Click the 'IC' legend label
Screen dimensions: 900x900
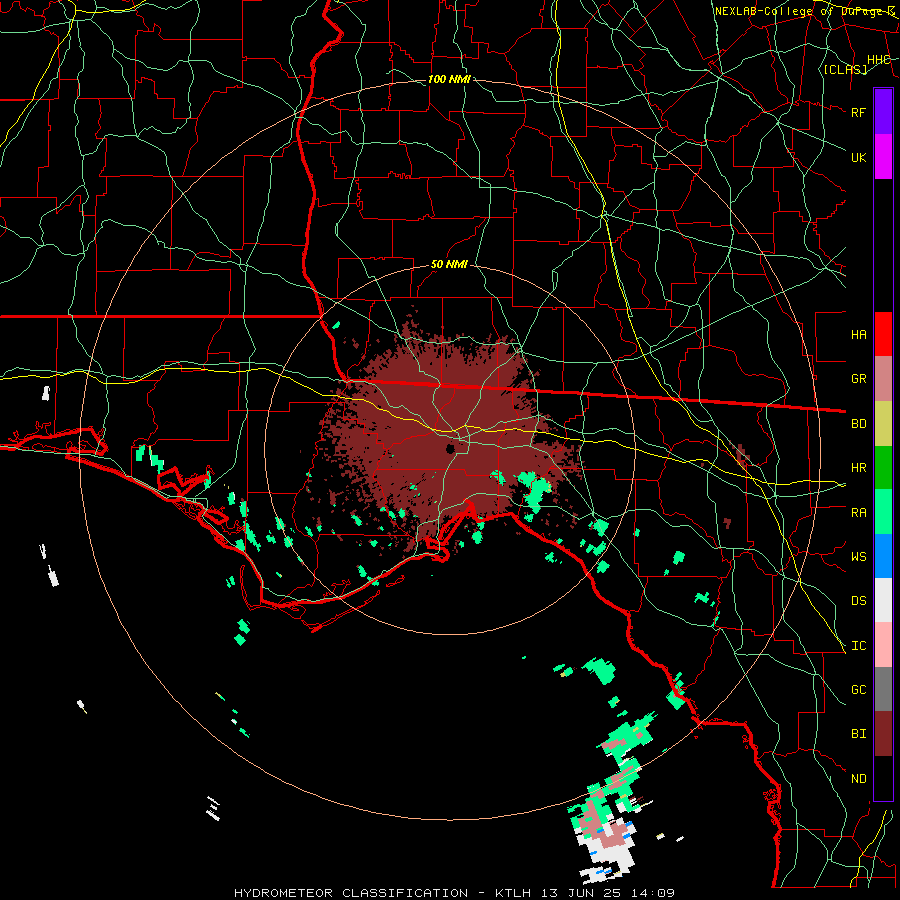click(858, 646)
